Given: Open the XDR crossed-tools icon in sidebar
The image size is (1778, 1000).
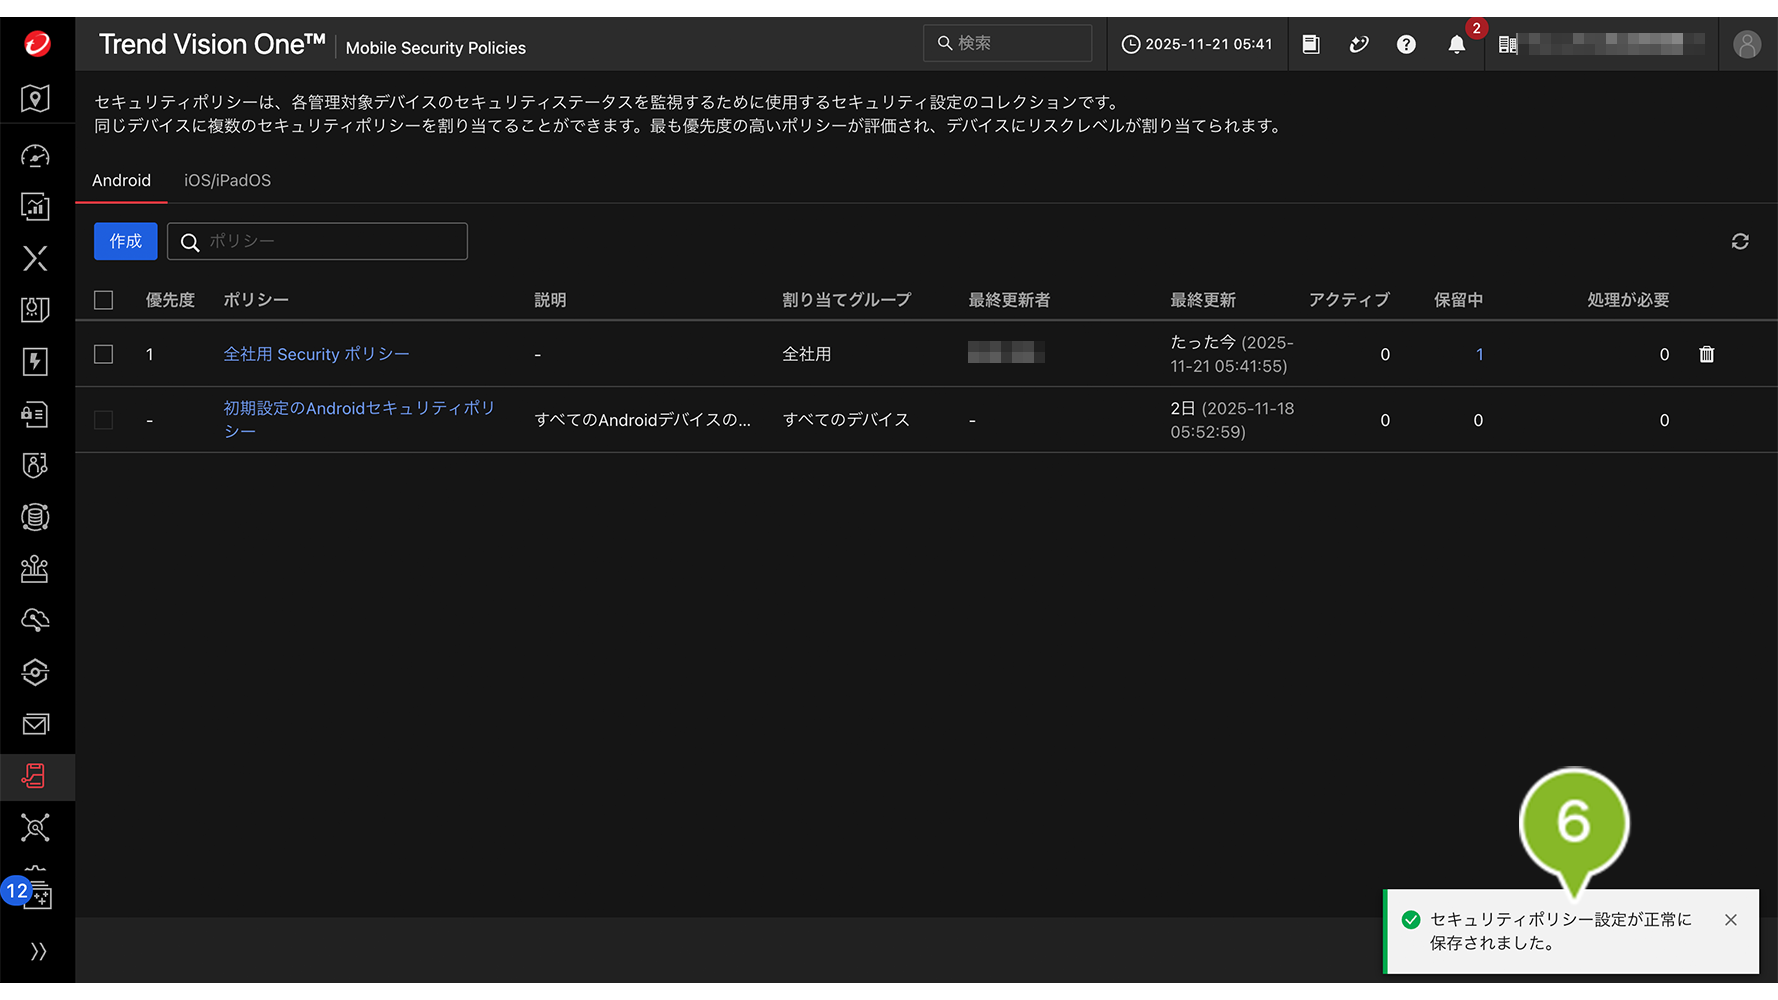Looking at the screenshot, I should (35, 259).
